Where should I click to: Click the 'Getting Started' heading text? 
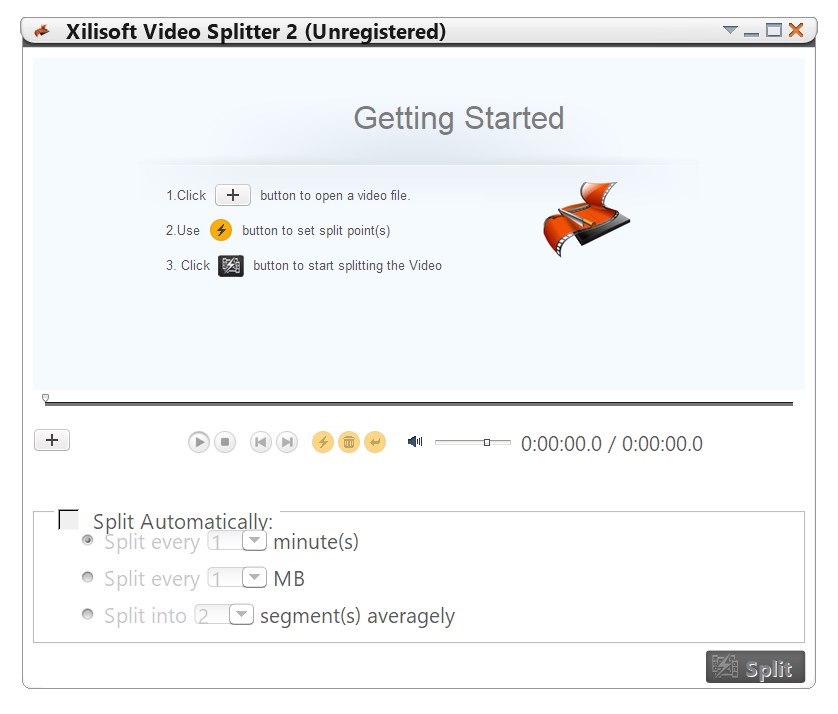click(459, 119)
